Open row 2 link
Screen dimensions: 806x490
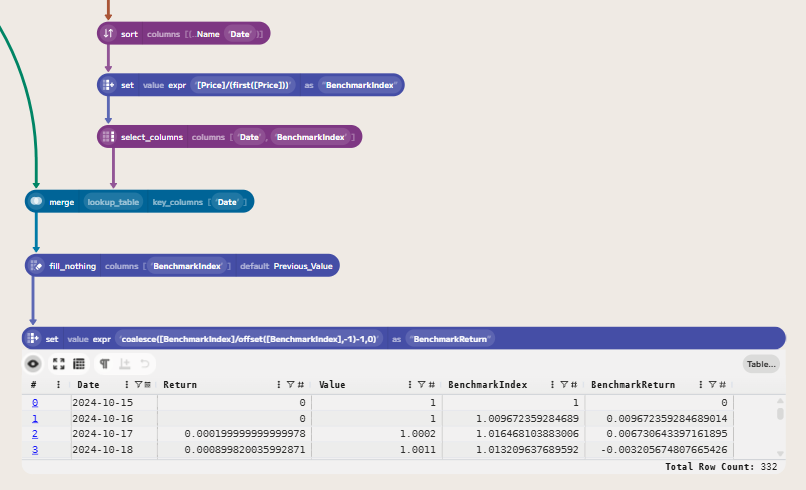(35, 434)
